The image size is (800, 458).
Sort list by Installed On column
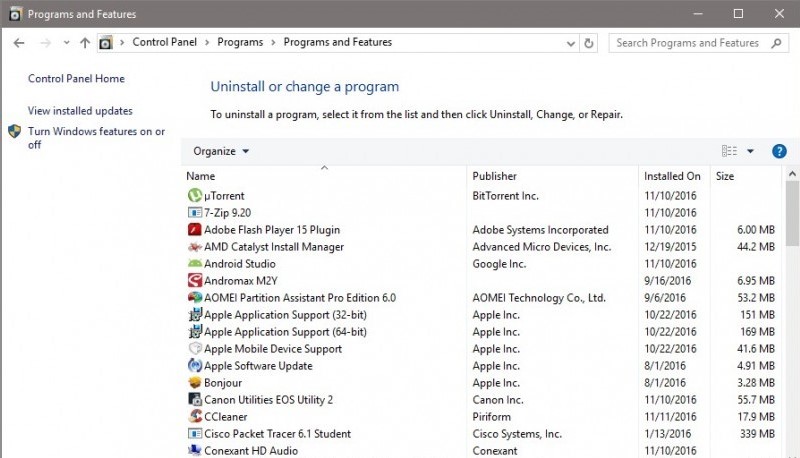(x=672, y=176)
